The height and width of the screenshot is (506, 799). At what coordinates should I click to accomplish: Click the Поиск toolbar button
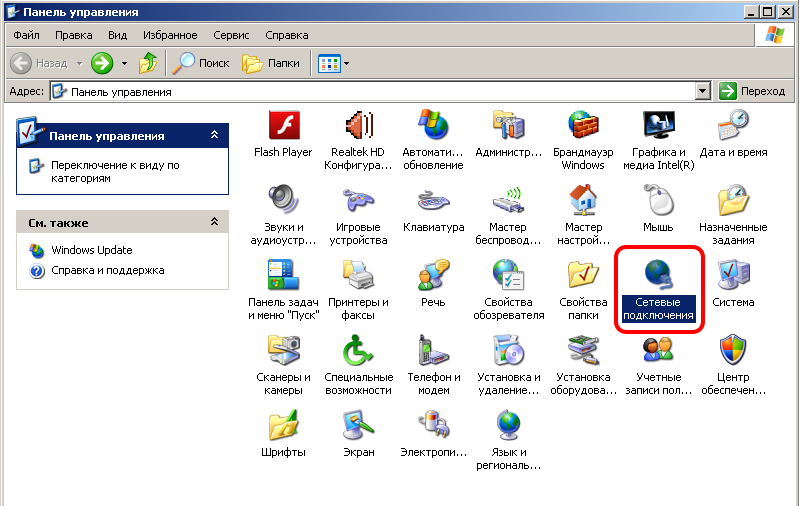click(x=201, y=63)
